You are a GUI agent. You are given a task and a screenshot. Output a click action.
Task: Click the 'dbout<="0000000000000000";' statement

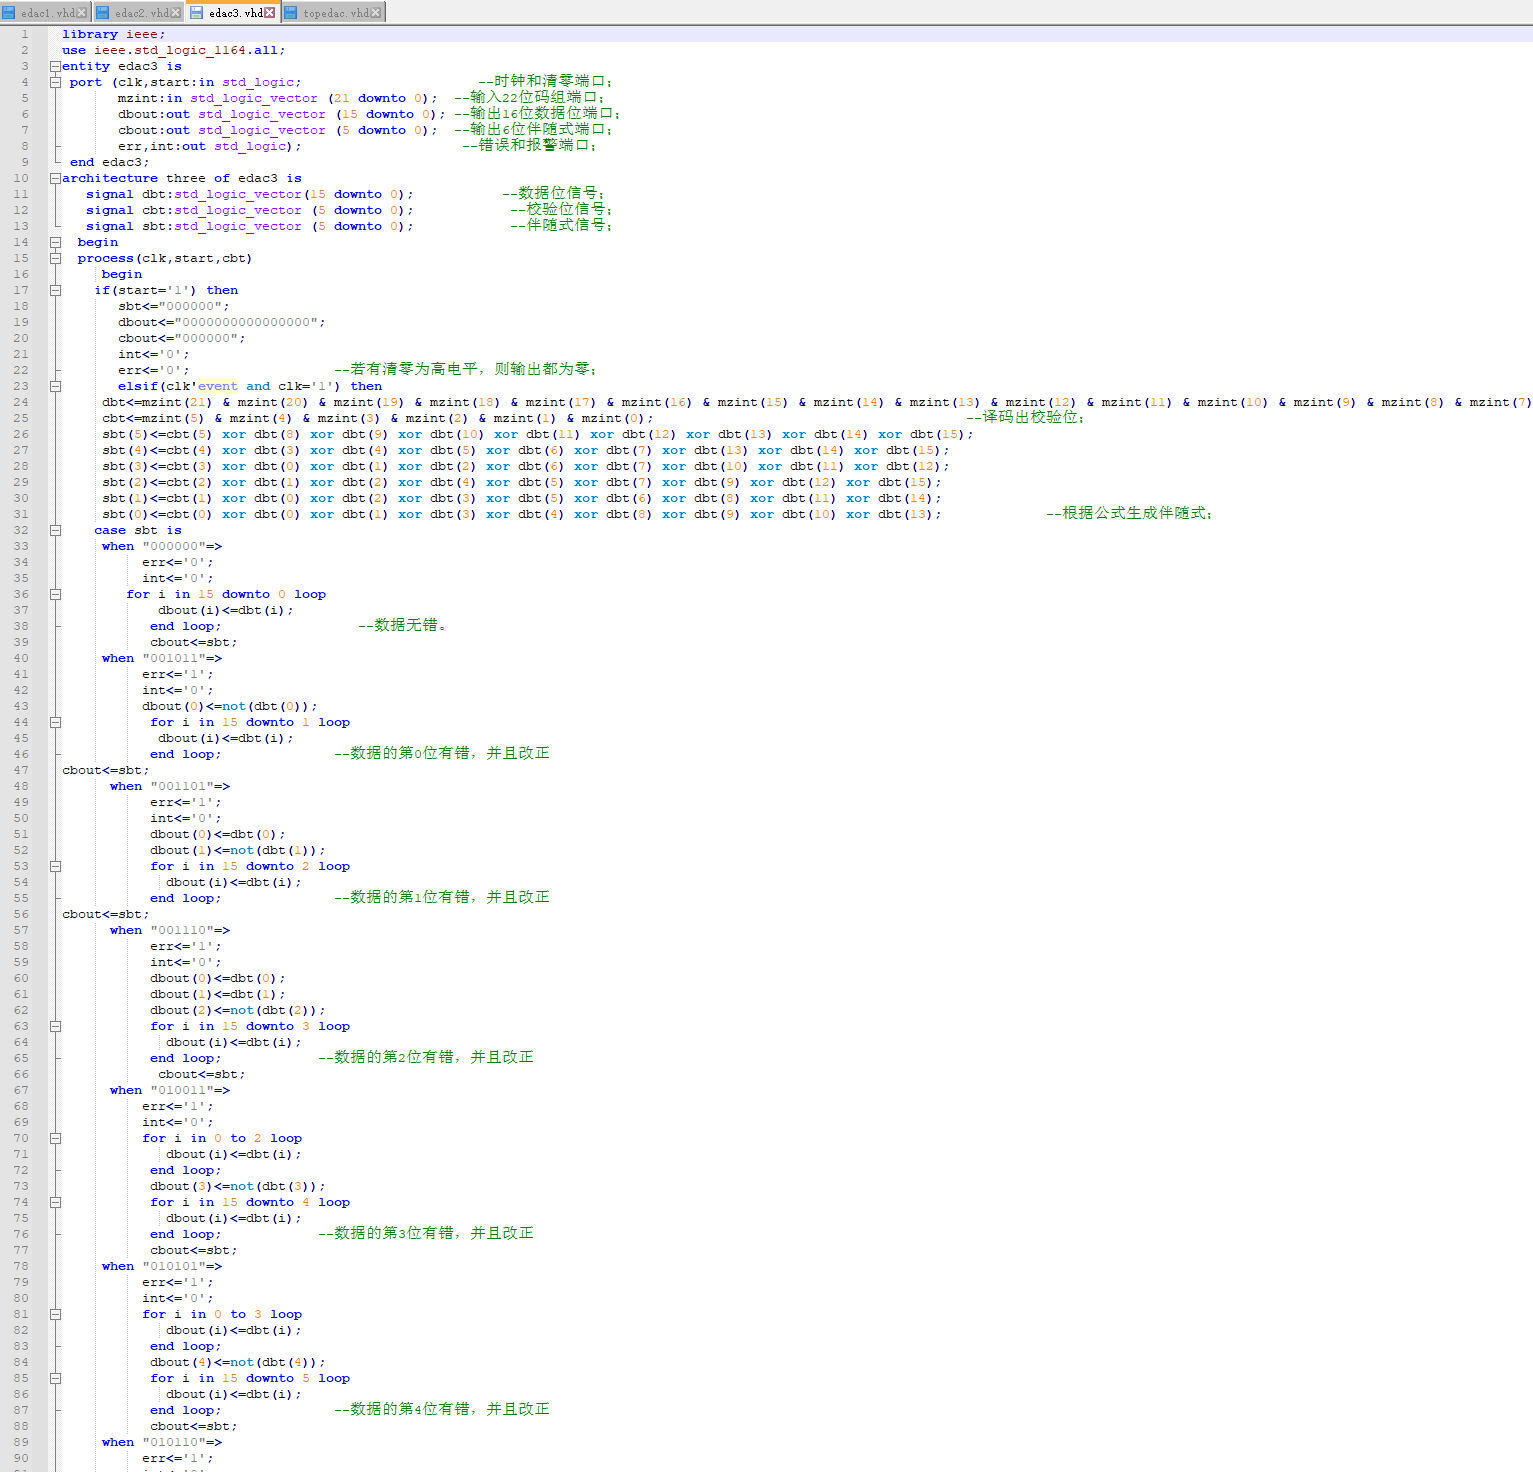point(221,322)
